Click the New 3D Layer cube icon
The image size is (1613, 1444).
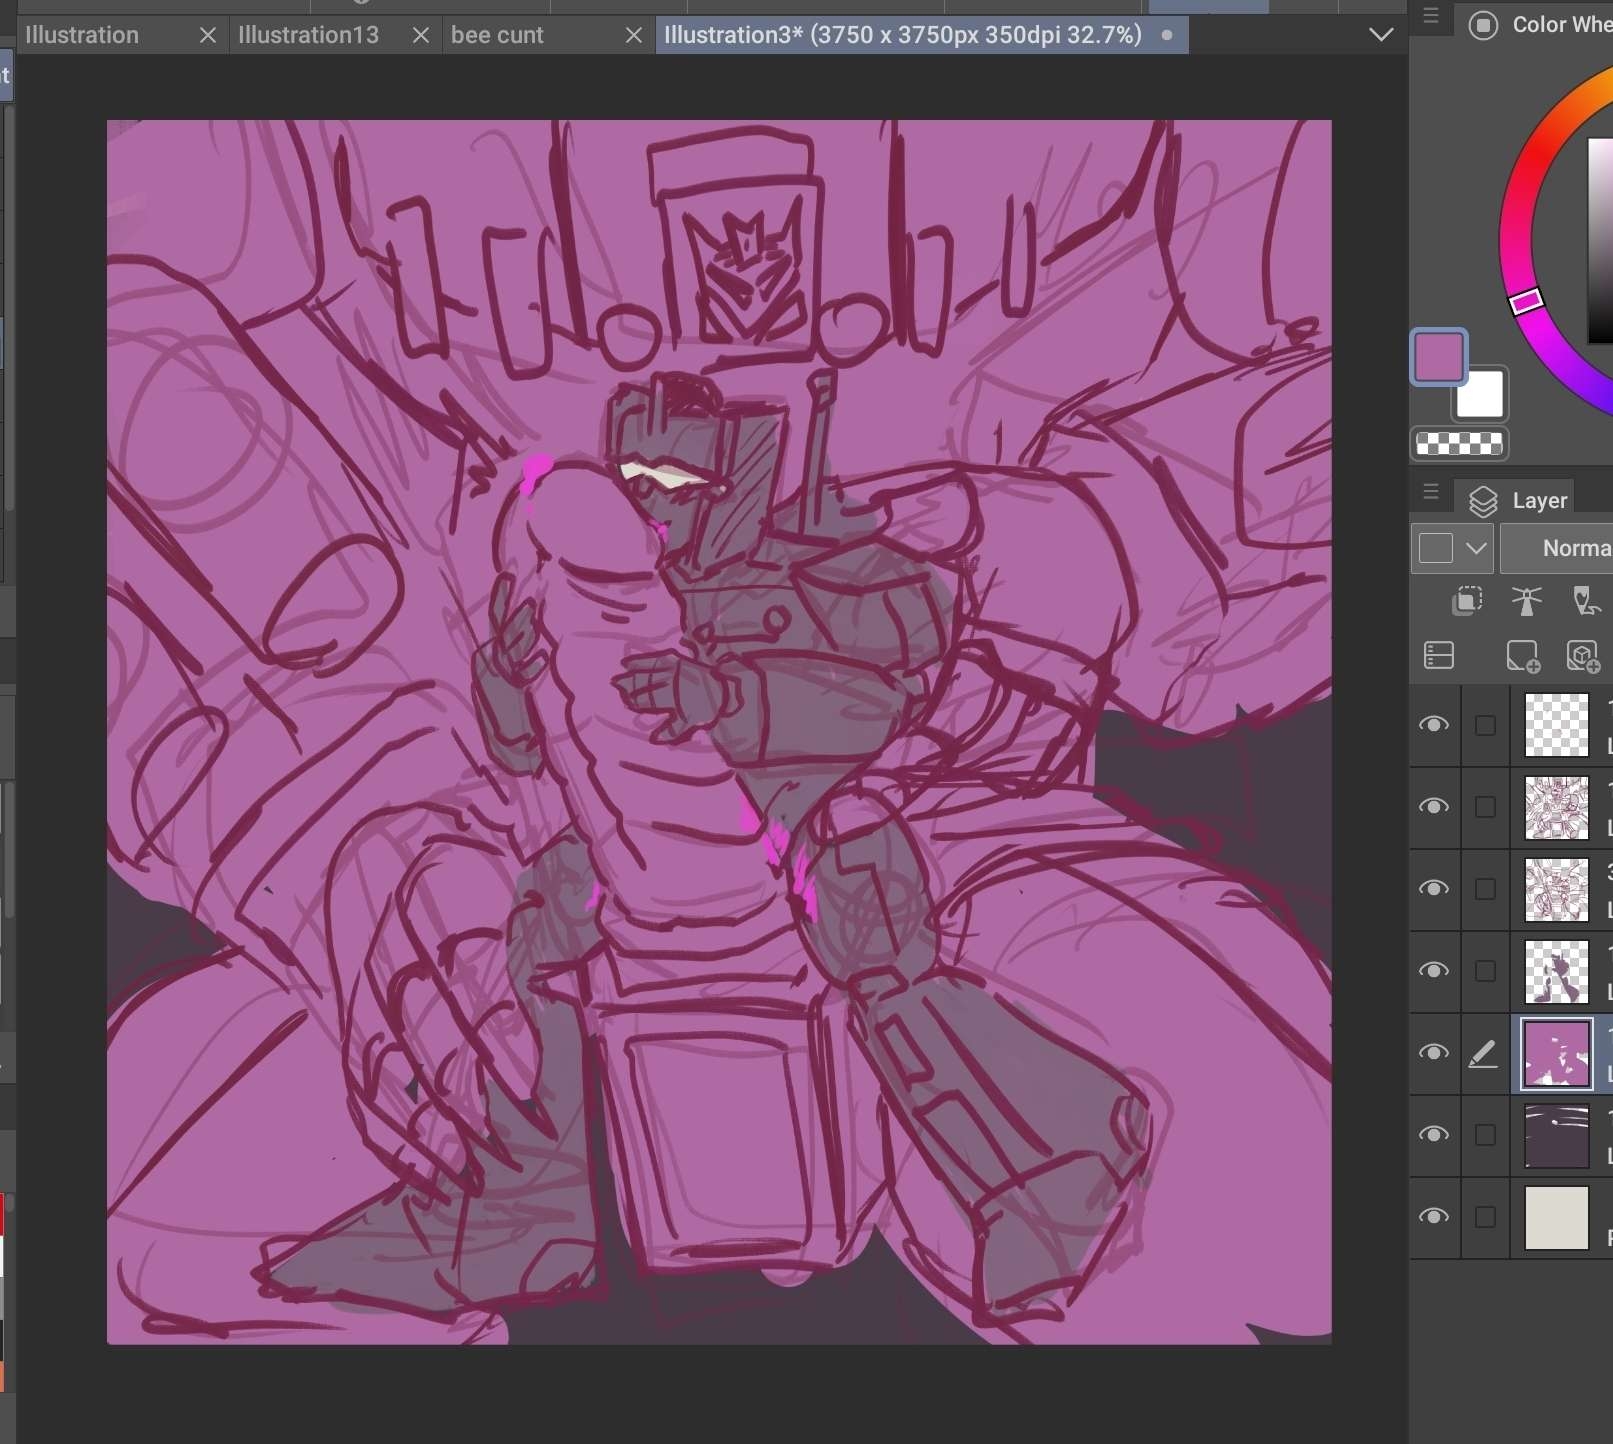(1583, 656)
